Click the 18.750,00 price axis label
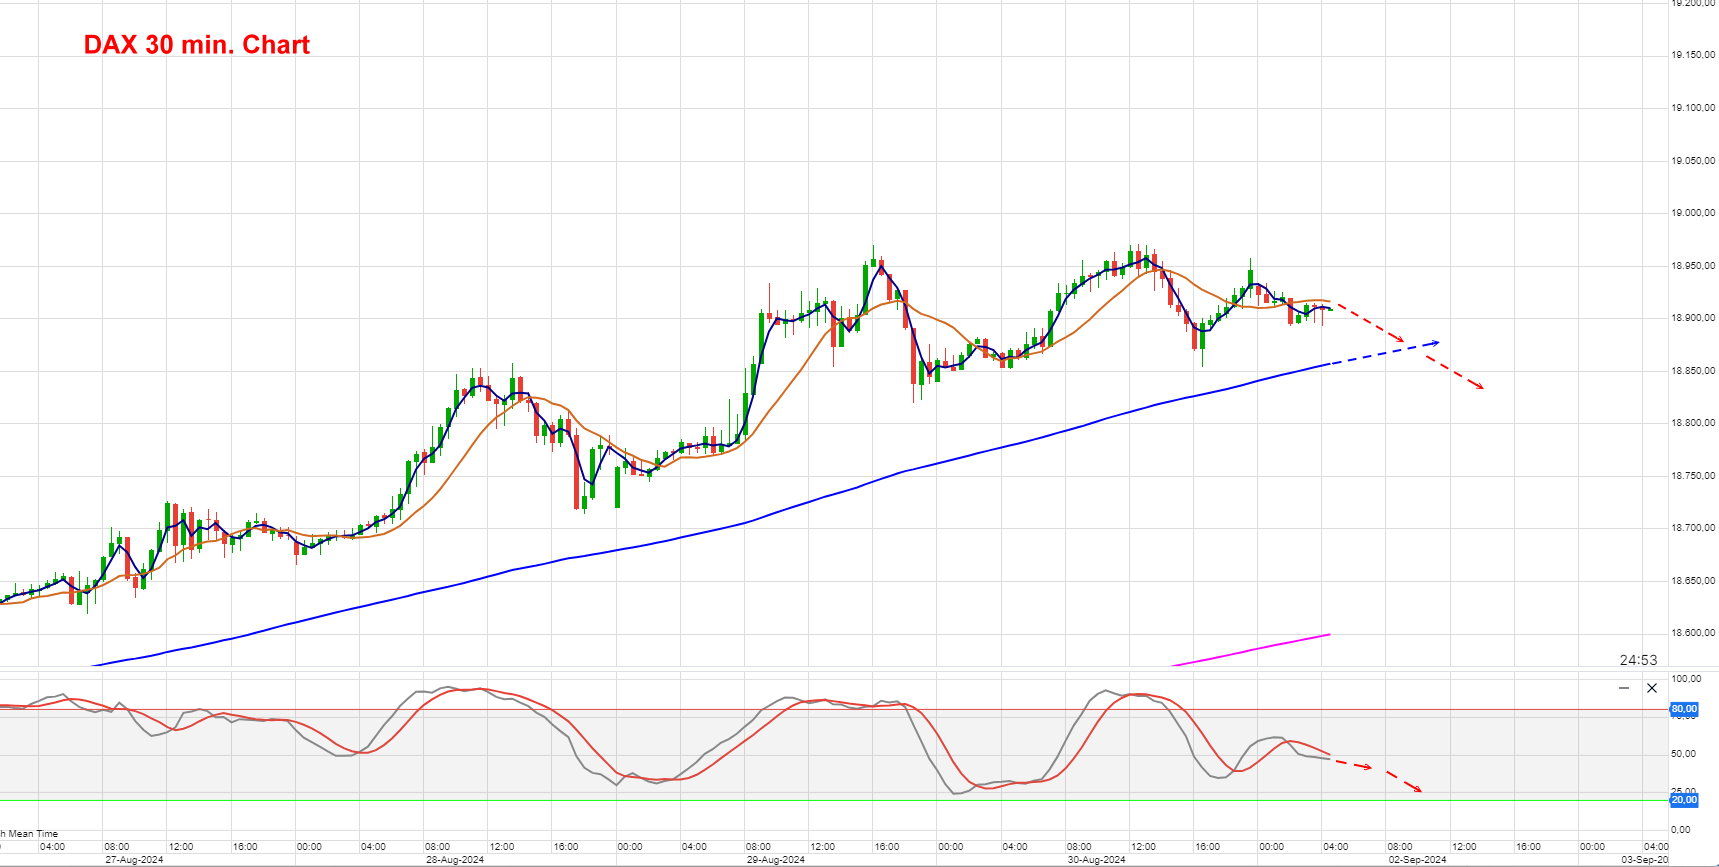 (1693, 476)
